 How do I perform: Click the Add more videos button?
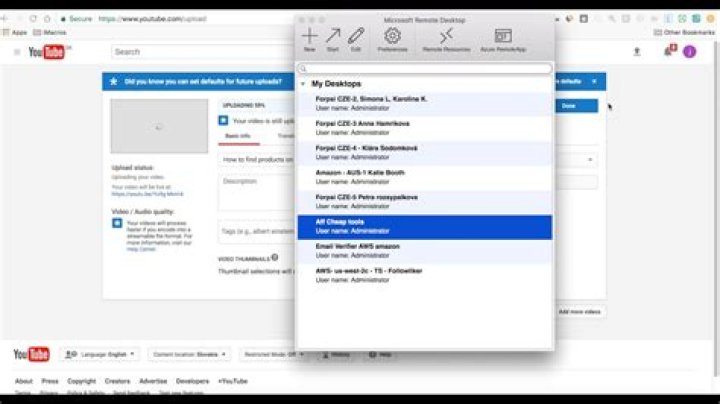[x=578, y=312]
